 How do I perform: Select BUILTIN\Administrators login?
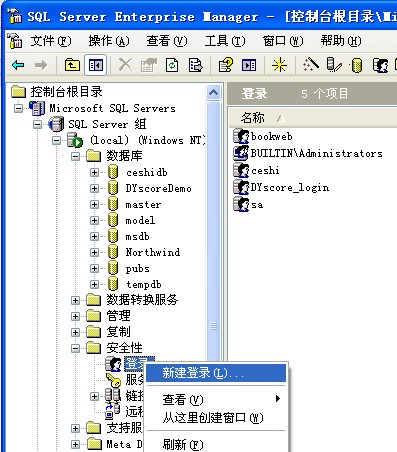317,153
